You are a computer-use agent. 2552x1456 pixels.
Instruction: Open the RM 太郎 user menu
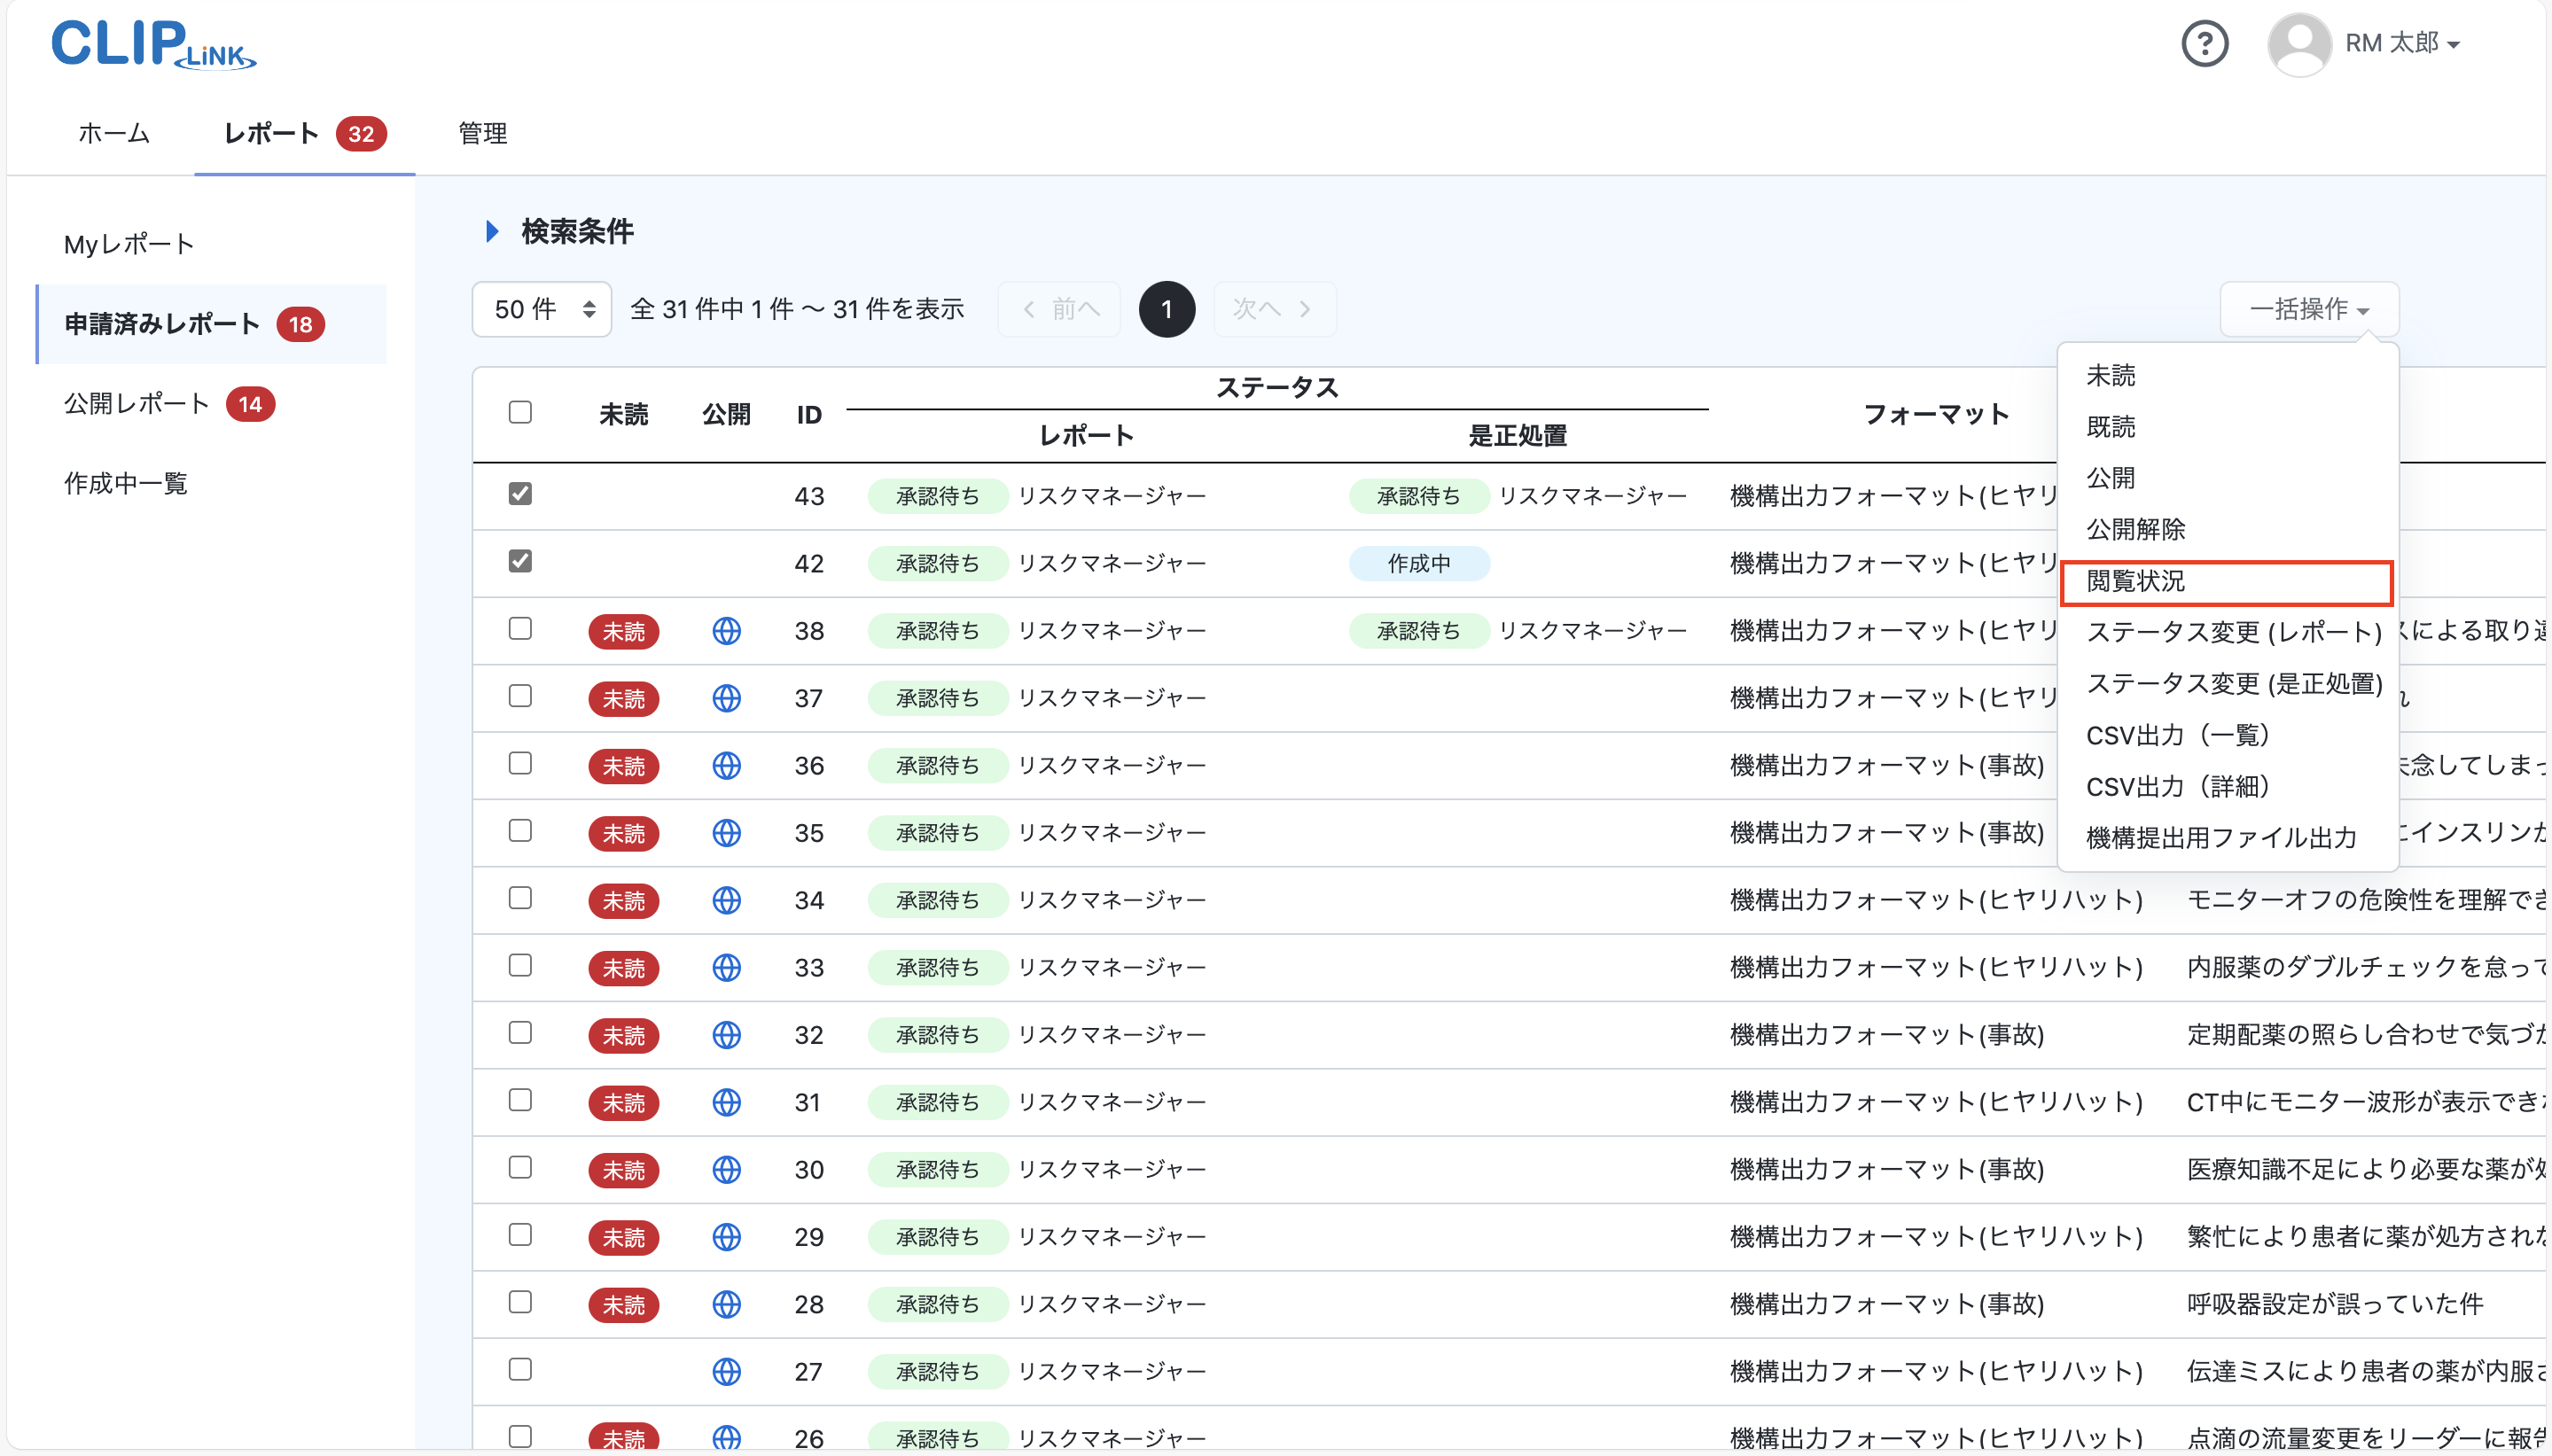pyautogui.click(x=2400, y=44)
